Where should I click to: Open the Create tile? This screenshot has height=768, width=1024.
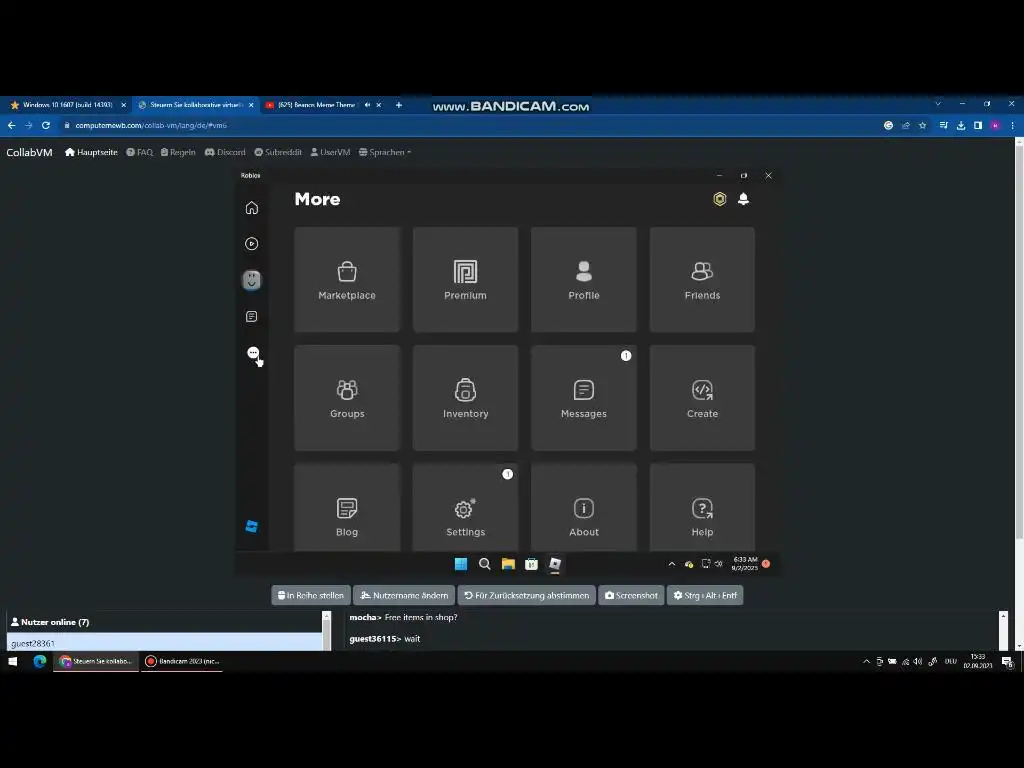[702, 398]
